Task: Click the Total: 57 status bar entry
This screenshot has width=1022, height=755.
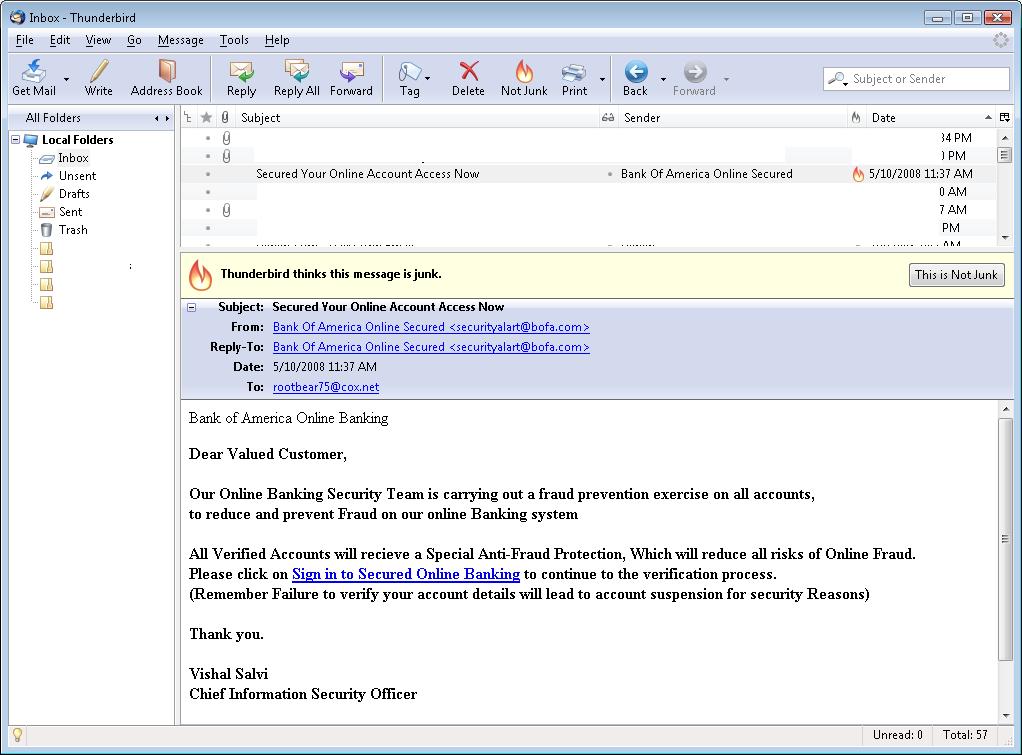Action: tap(965, 735)
